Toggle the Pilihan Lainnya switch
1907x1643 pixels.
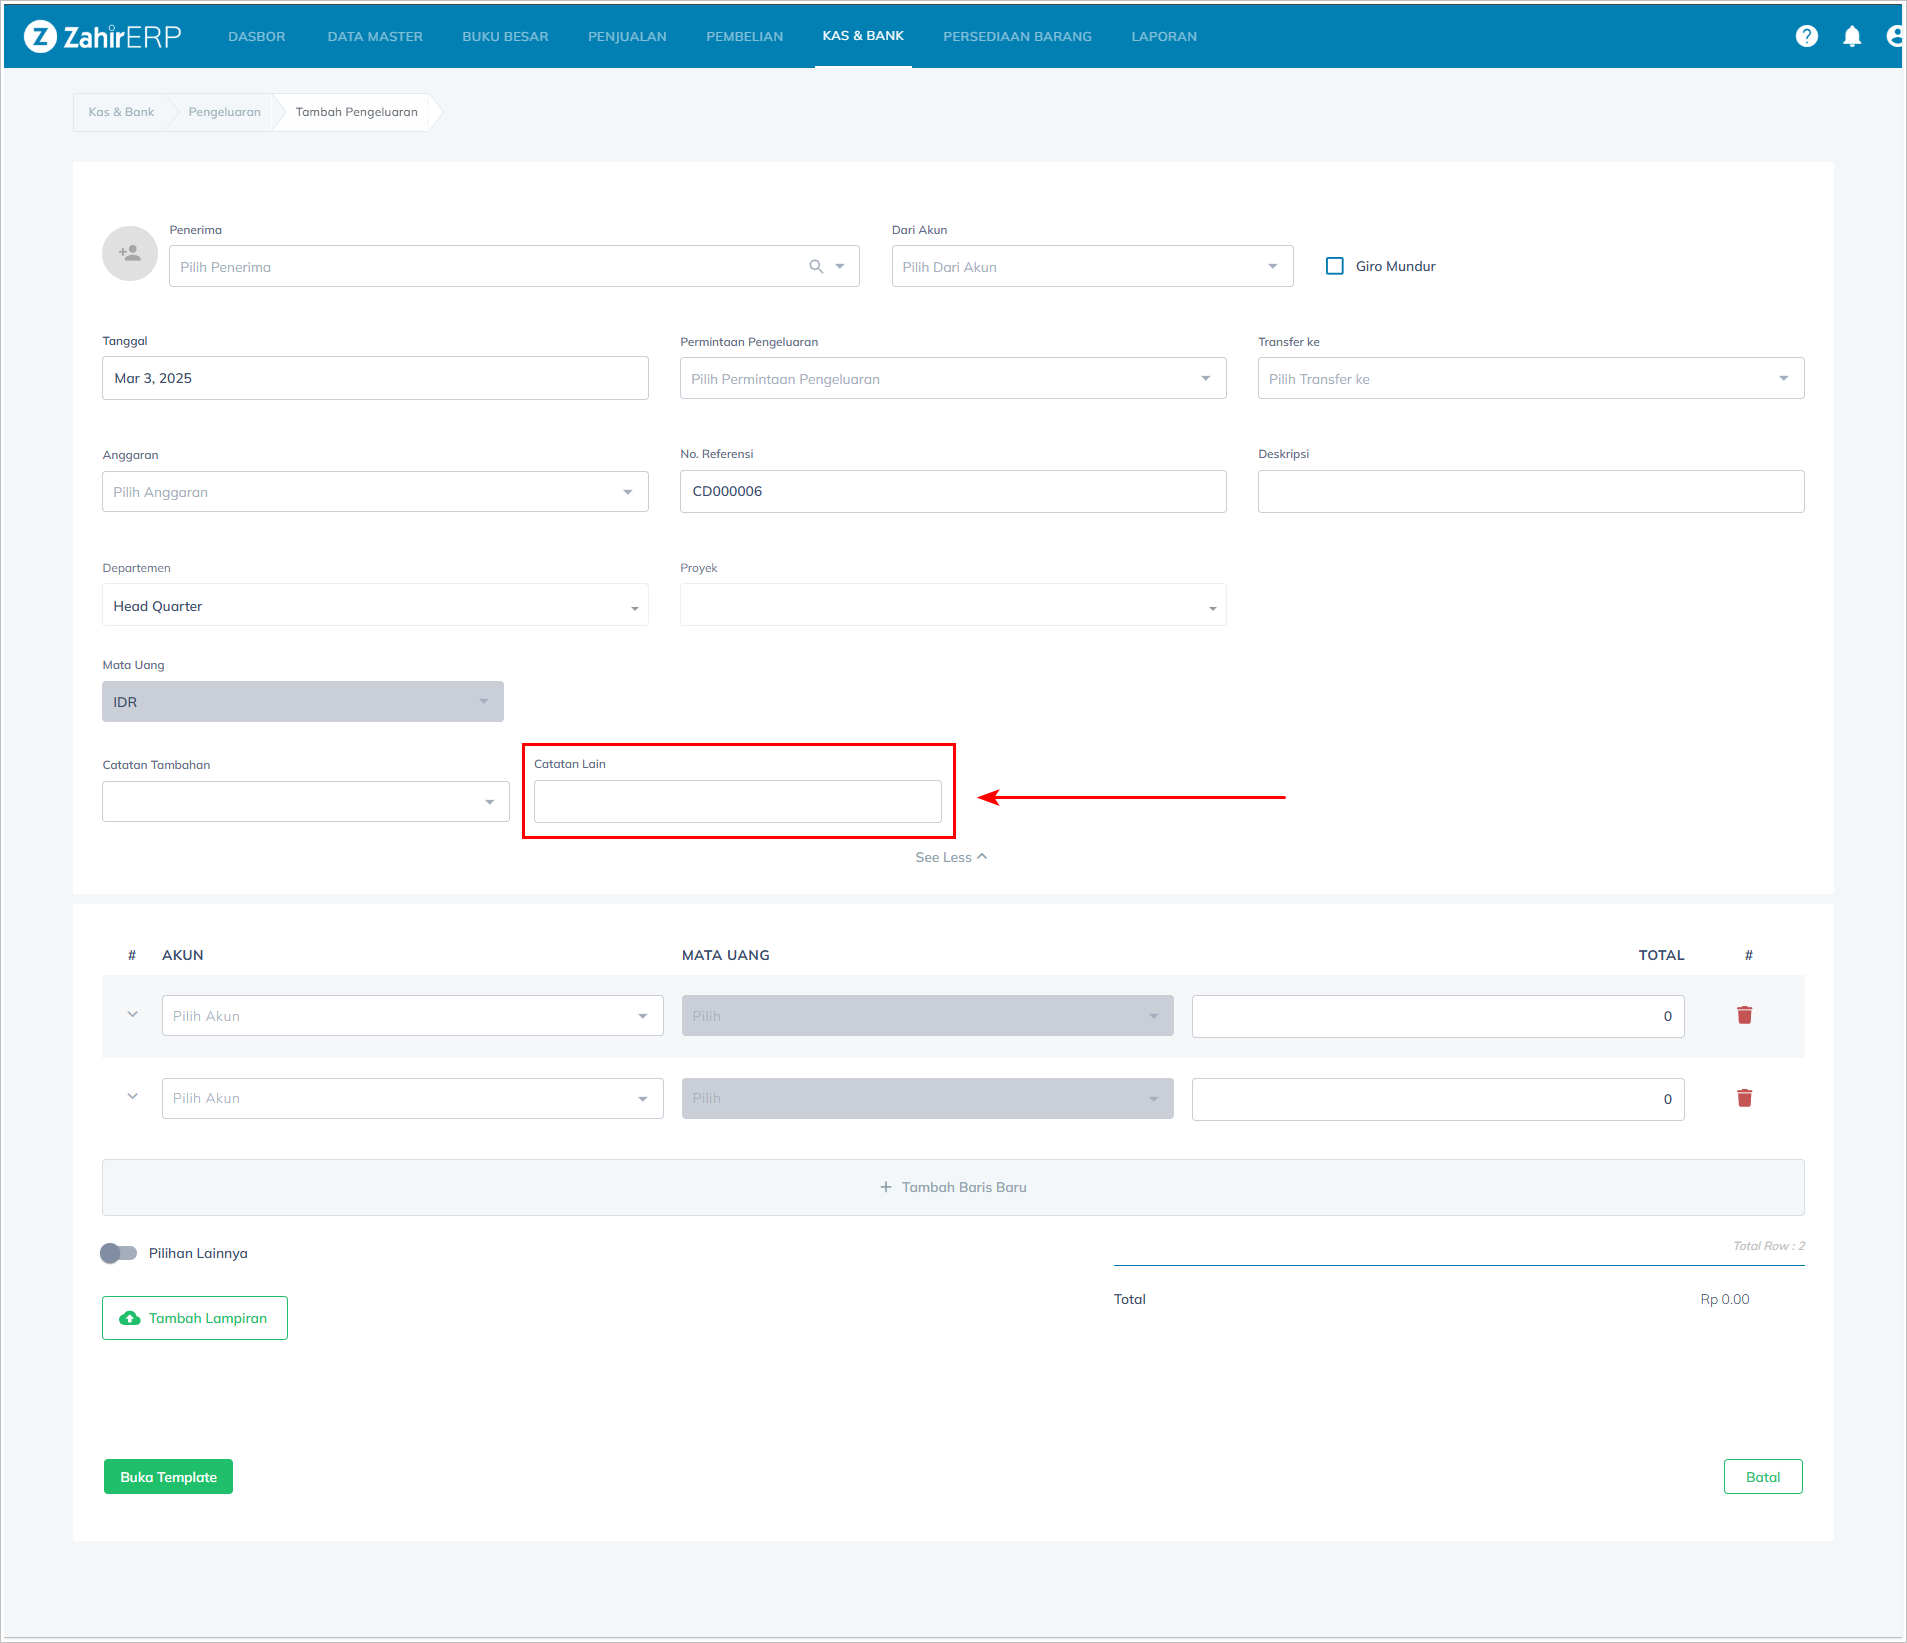[x=118, y=1253]
